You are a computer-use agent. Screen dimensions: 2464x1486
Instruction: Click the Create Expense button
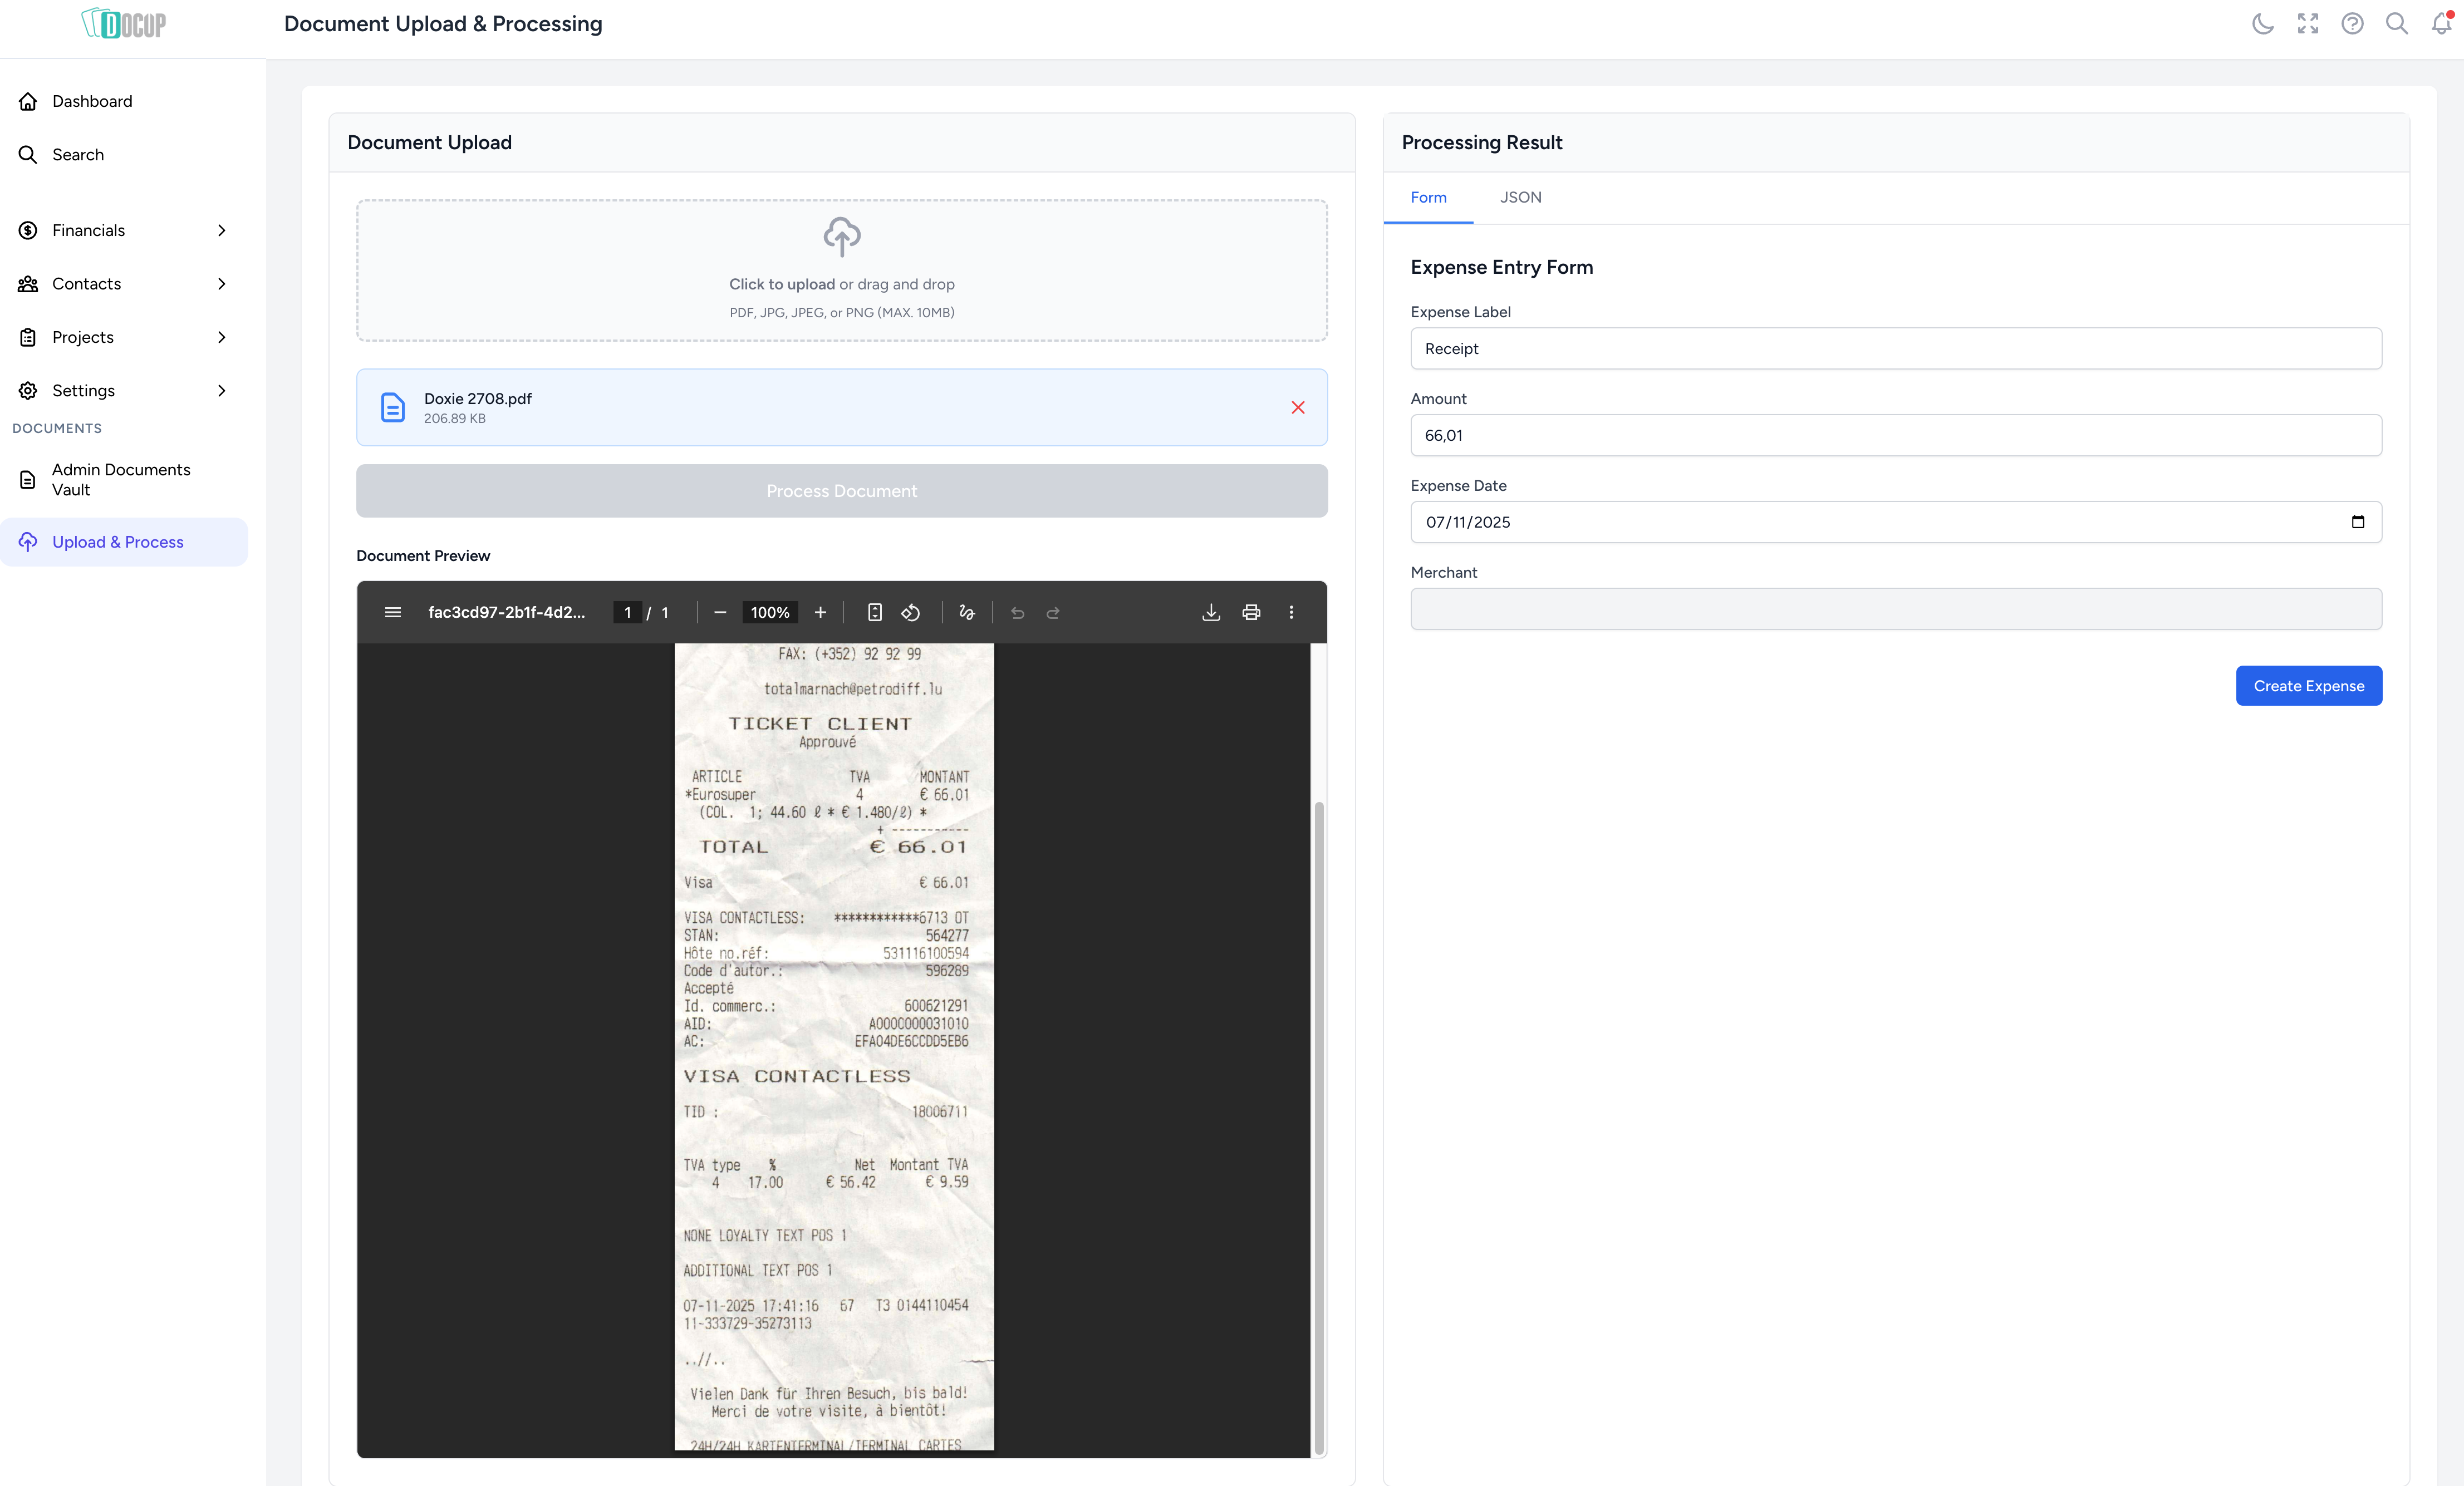pos(2308,685)
